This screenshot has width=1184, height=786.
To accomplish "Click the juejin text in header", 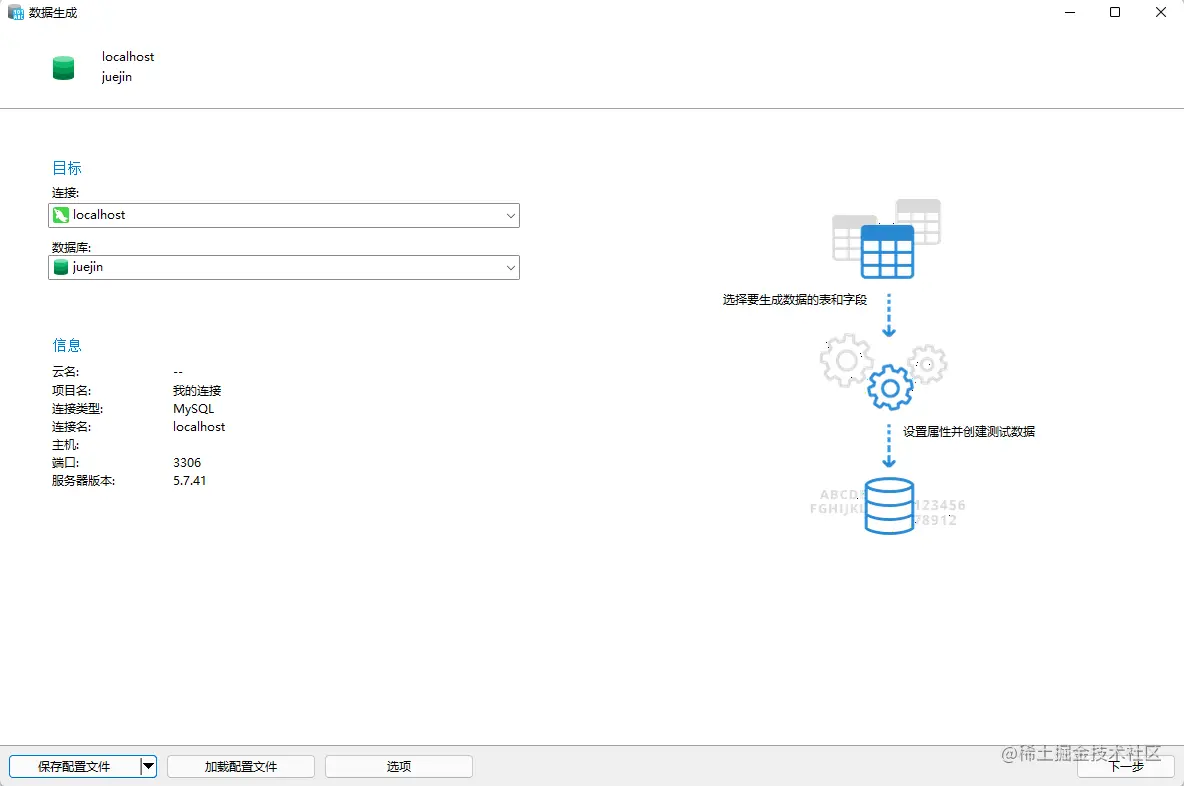I will tap(117, 77).
